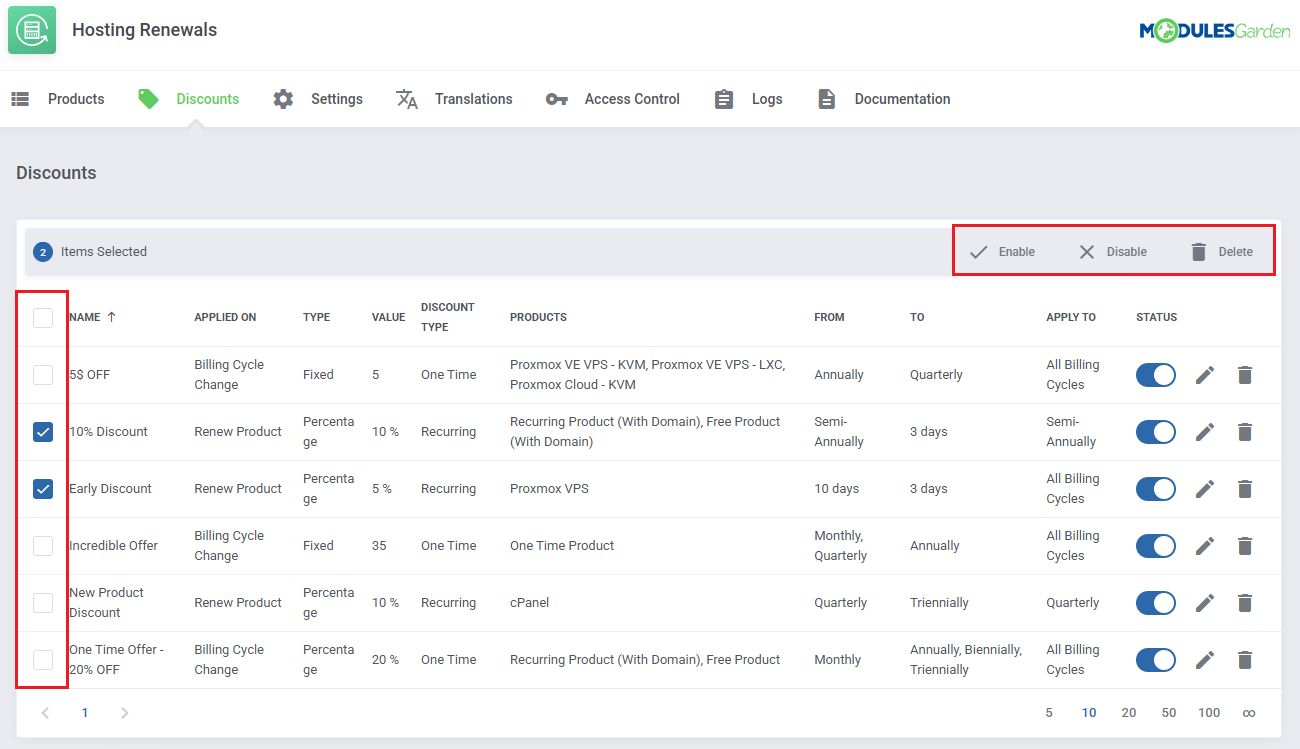Open the Access Control tab
This screenshot has height=749, width=1300.
612,99
